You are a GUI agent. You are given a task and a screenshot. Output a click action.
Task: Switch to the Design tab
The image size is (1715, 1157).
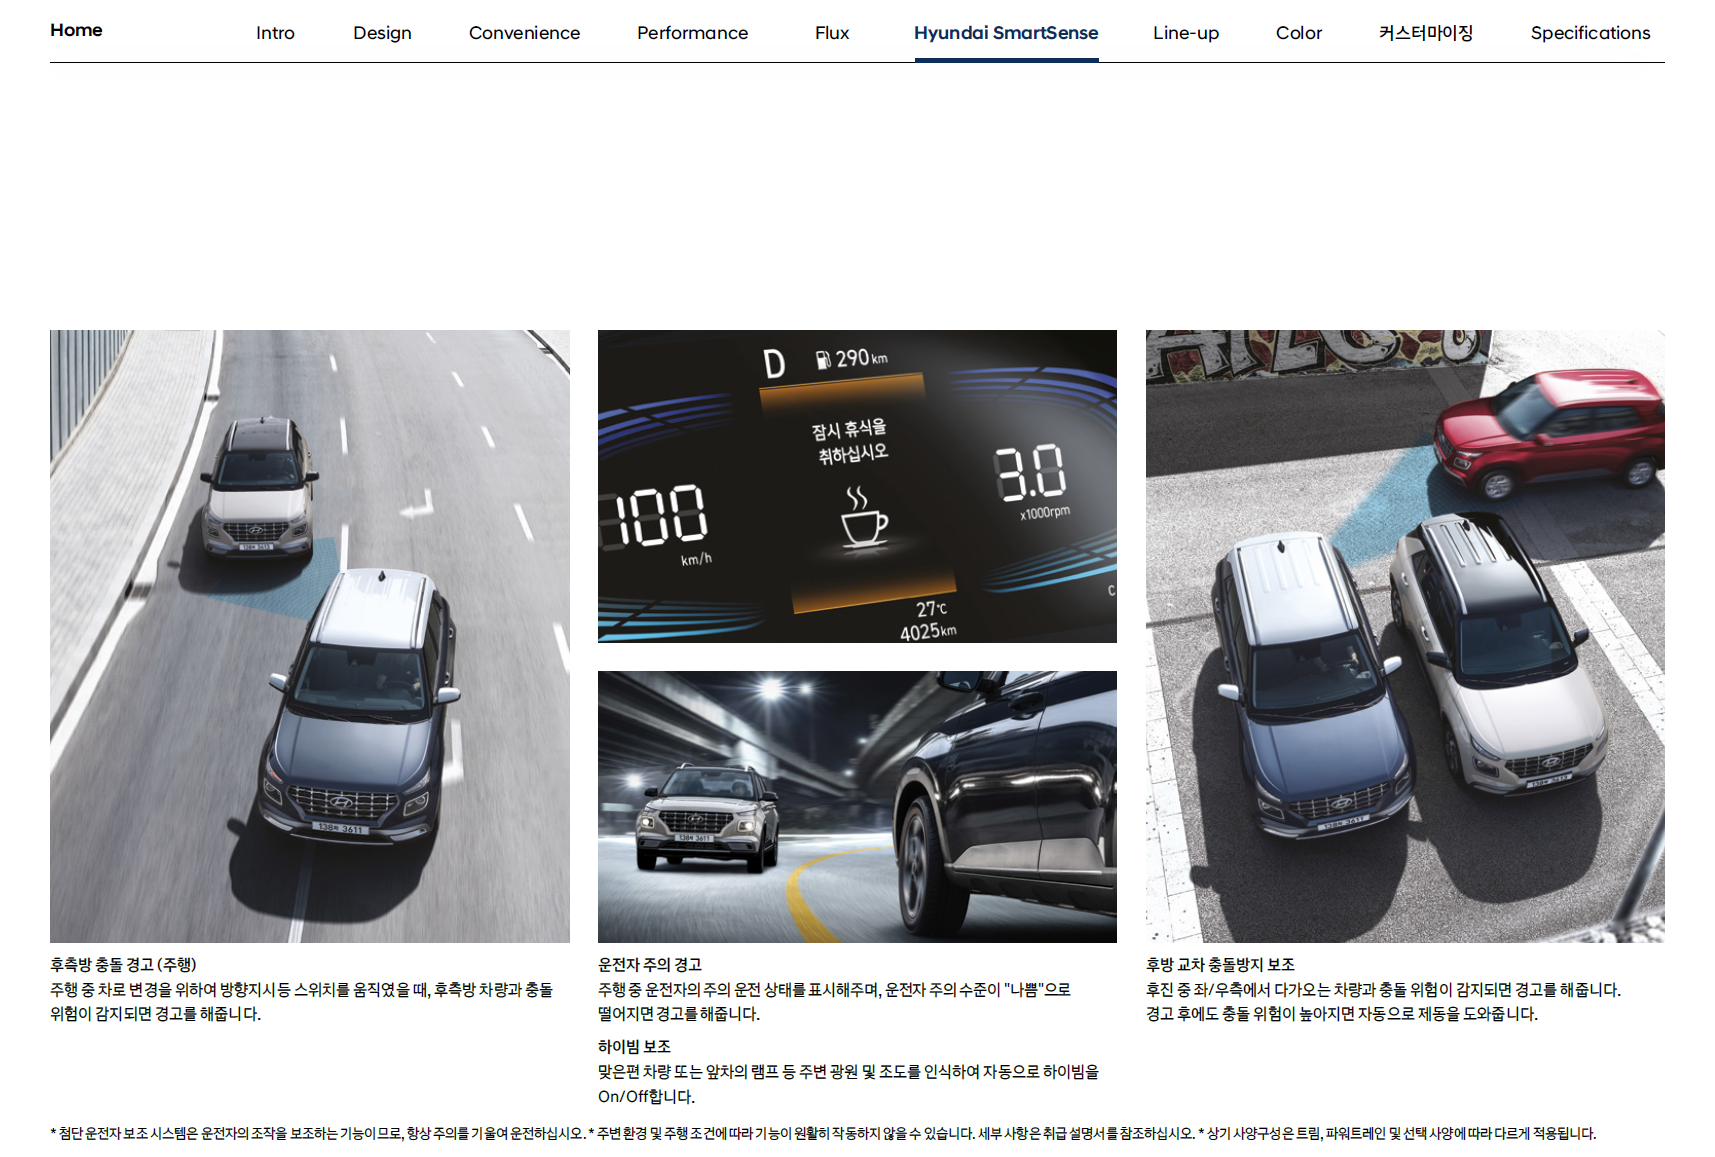(382, 33)
